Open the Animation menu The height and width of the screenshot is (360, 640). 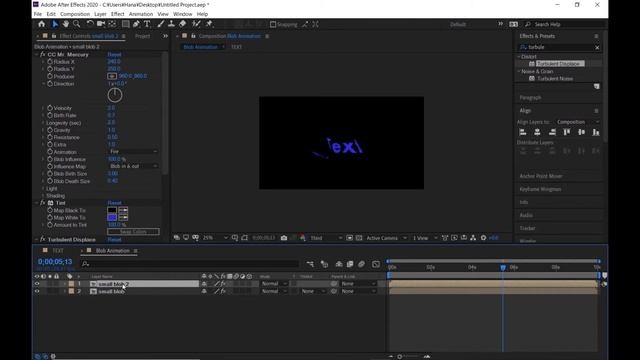tap(141, 14)
